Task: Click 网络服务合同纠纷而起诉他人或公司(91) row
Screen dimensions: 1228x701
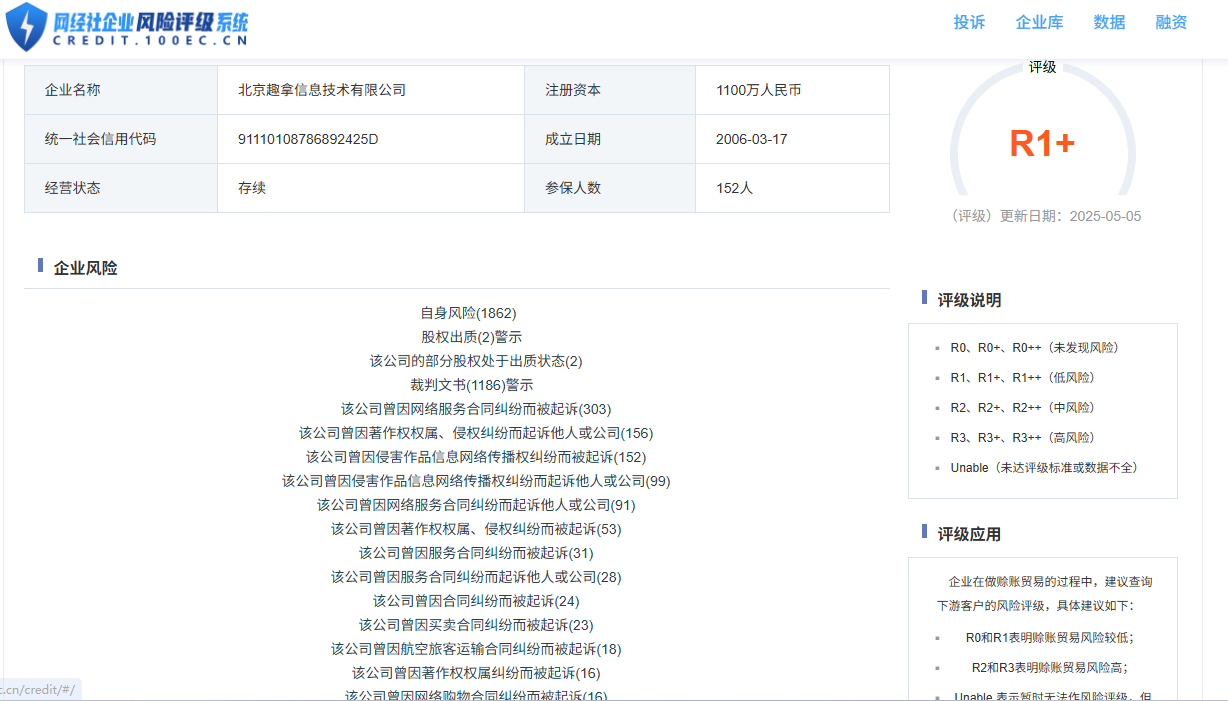Action: 476,505
